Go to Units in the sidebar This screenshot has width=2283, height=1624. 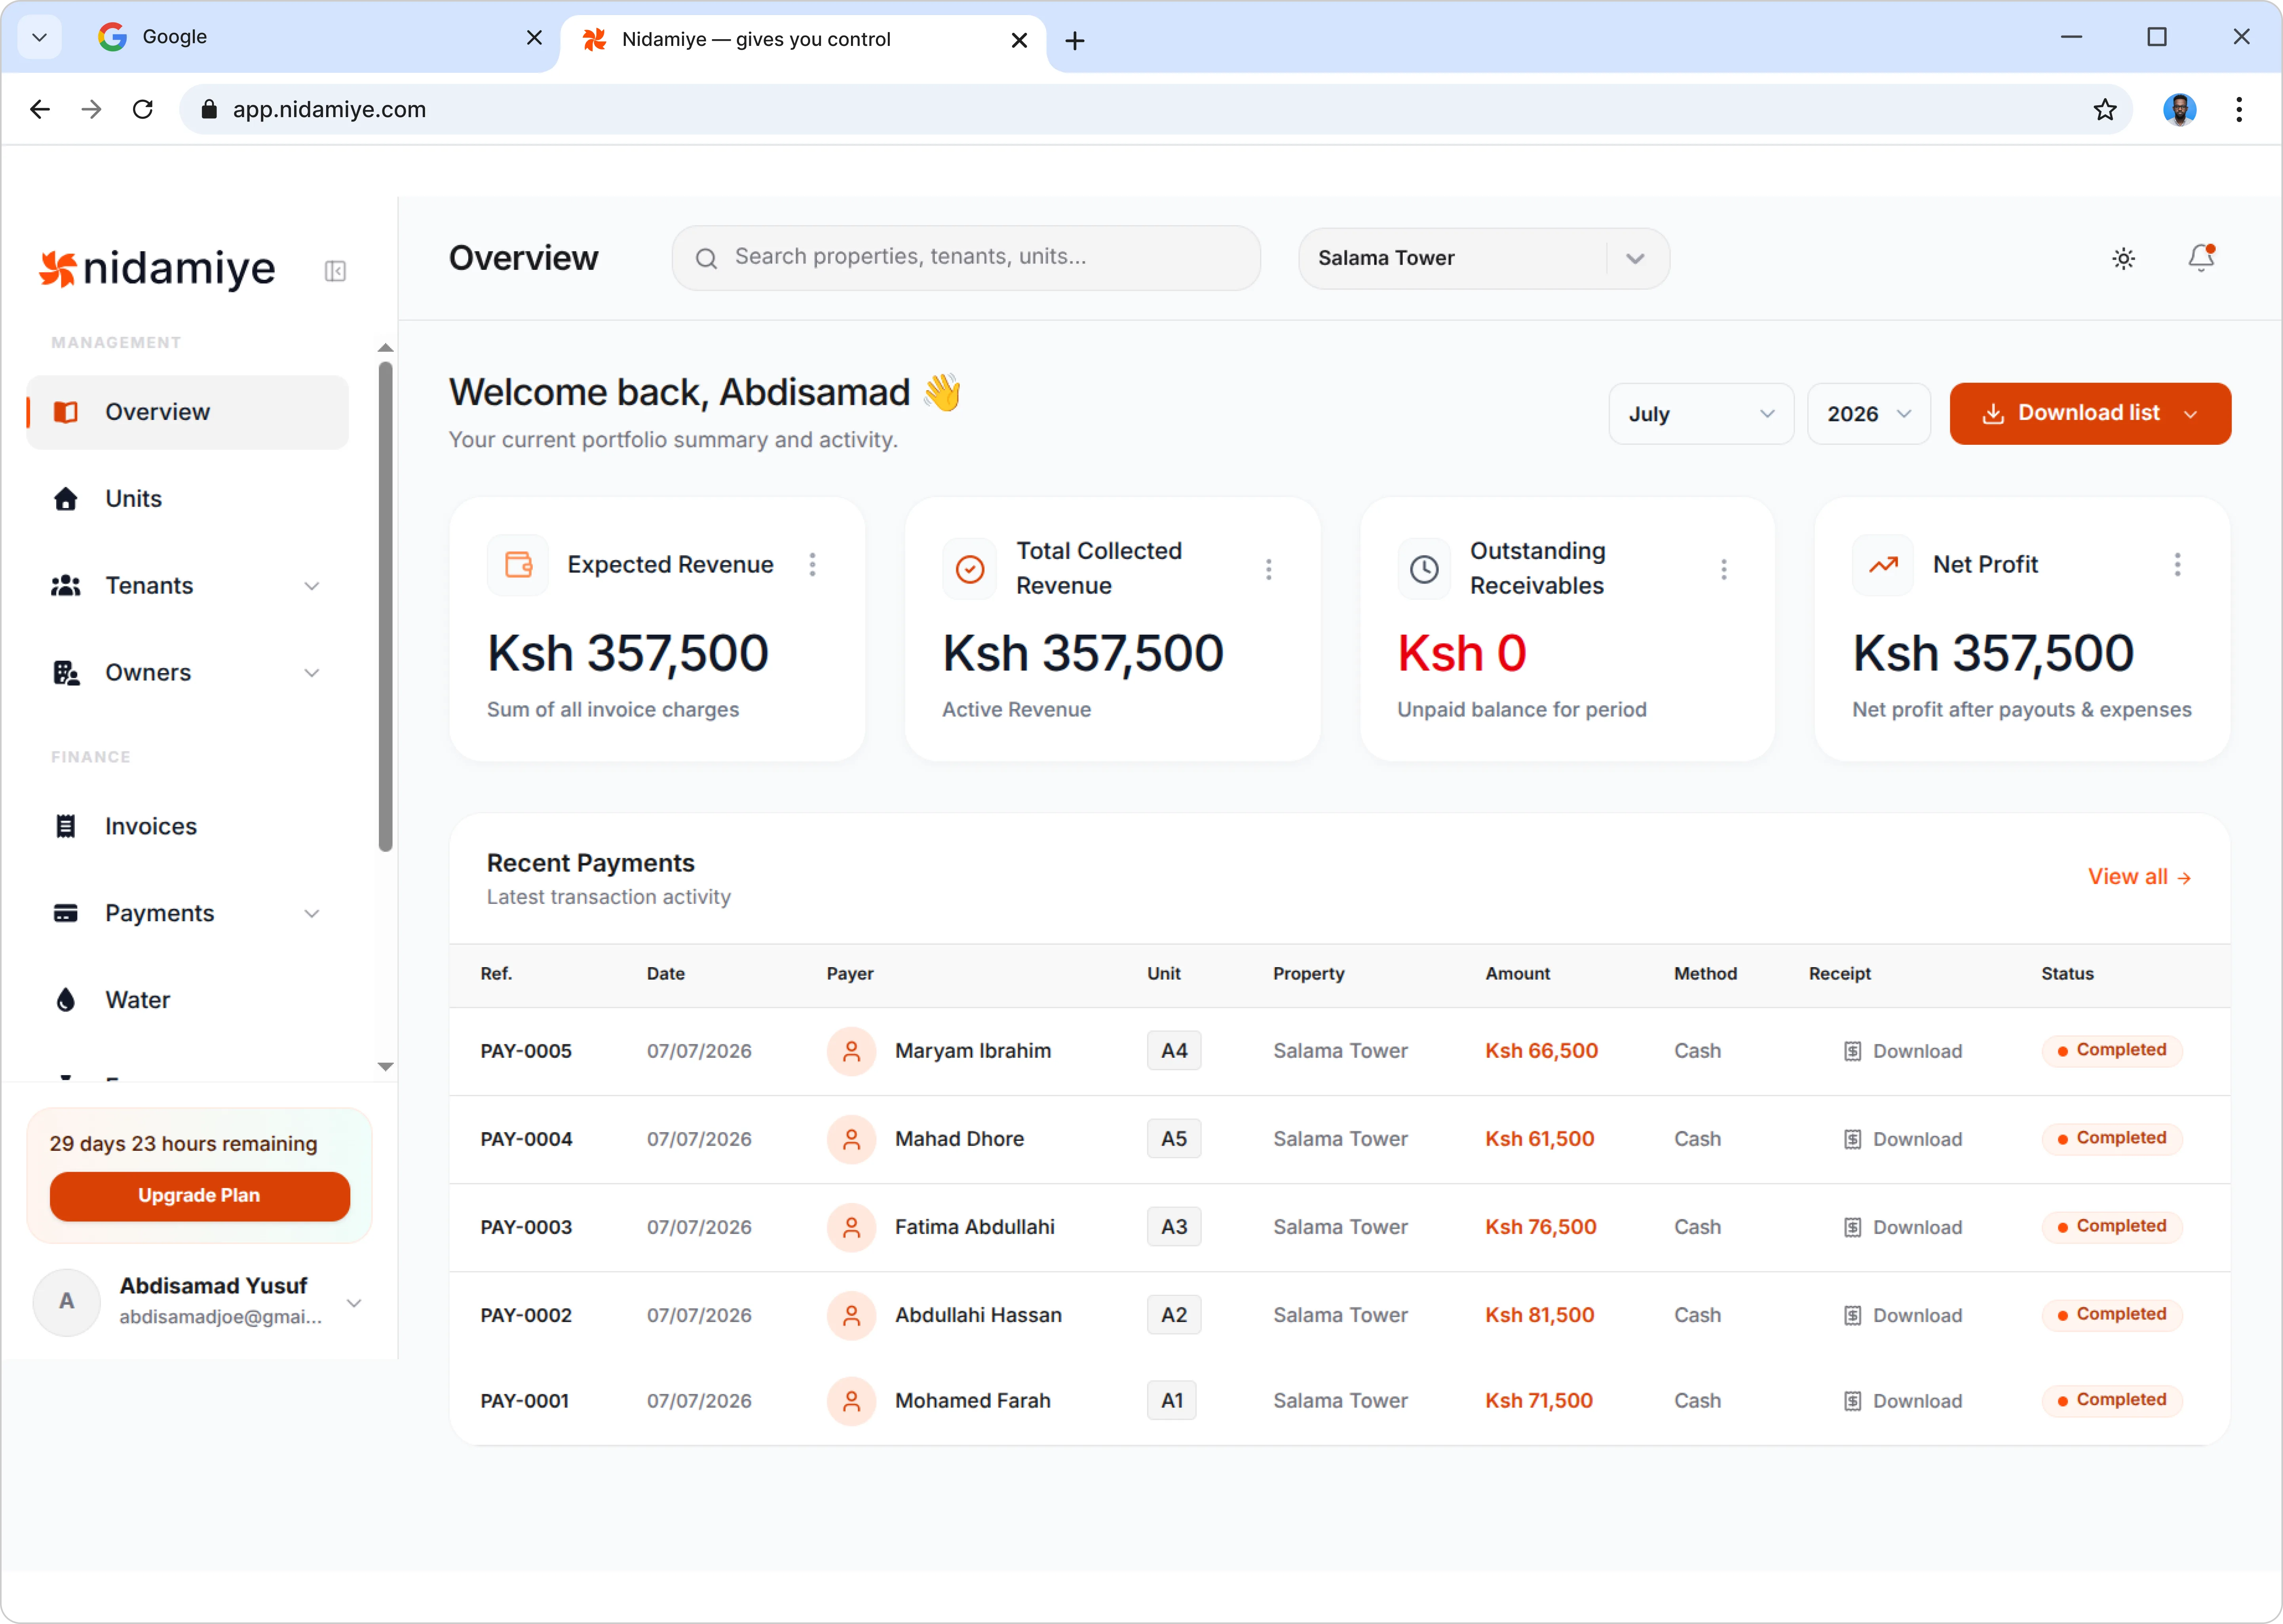(188, 499)
